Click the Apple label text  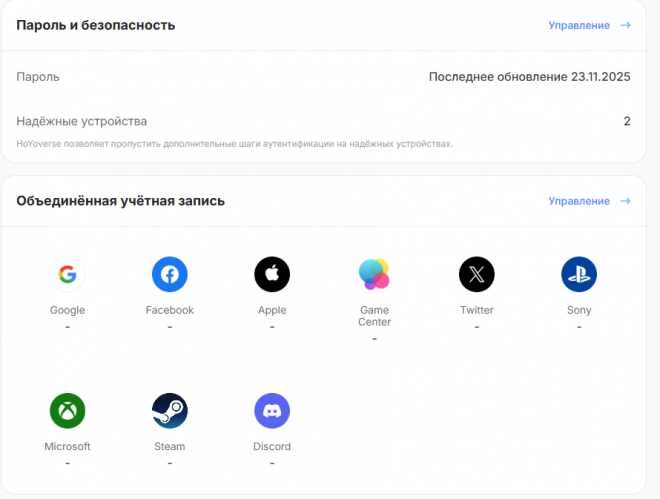[x=272, y=310]
